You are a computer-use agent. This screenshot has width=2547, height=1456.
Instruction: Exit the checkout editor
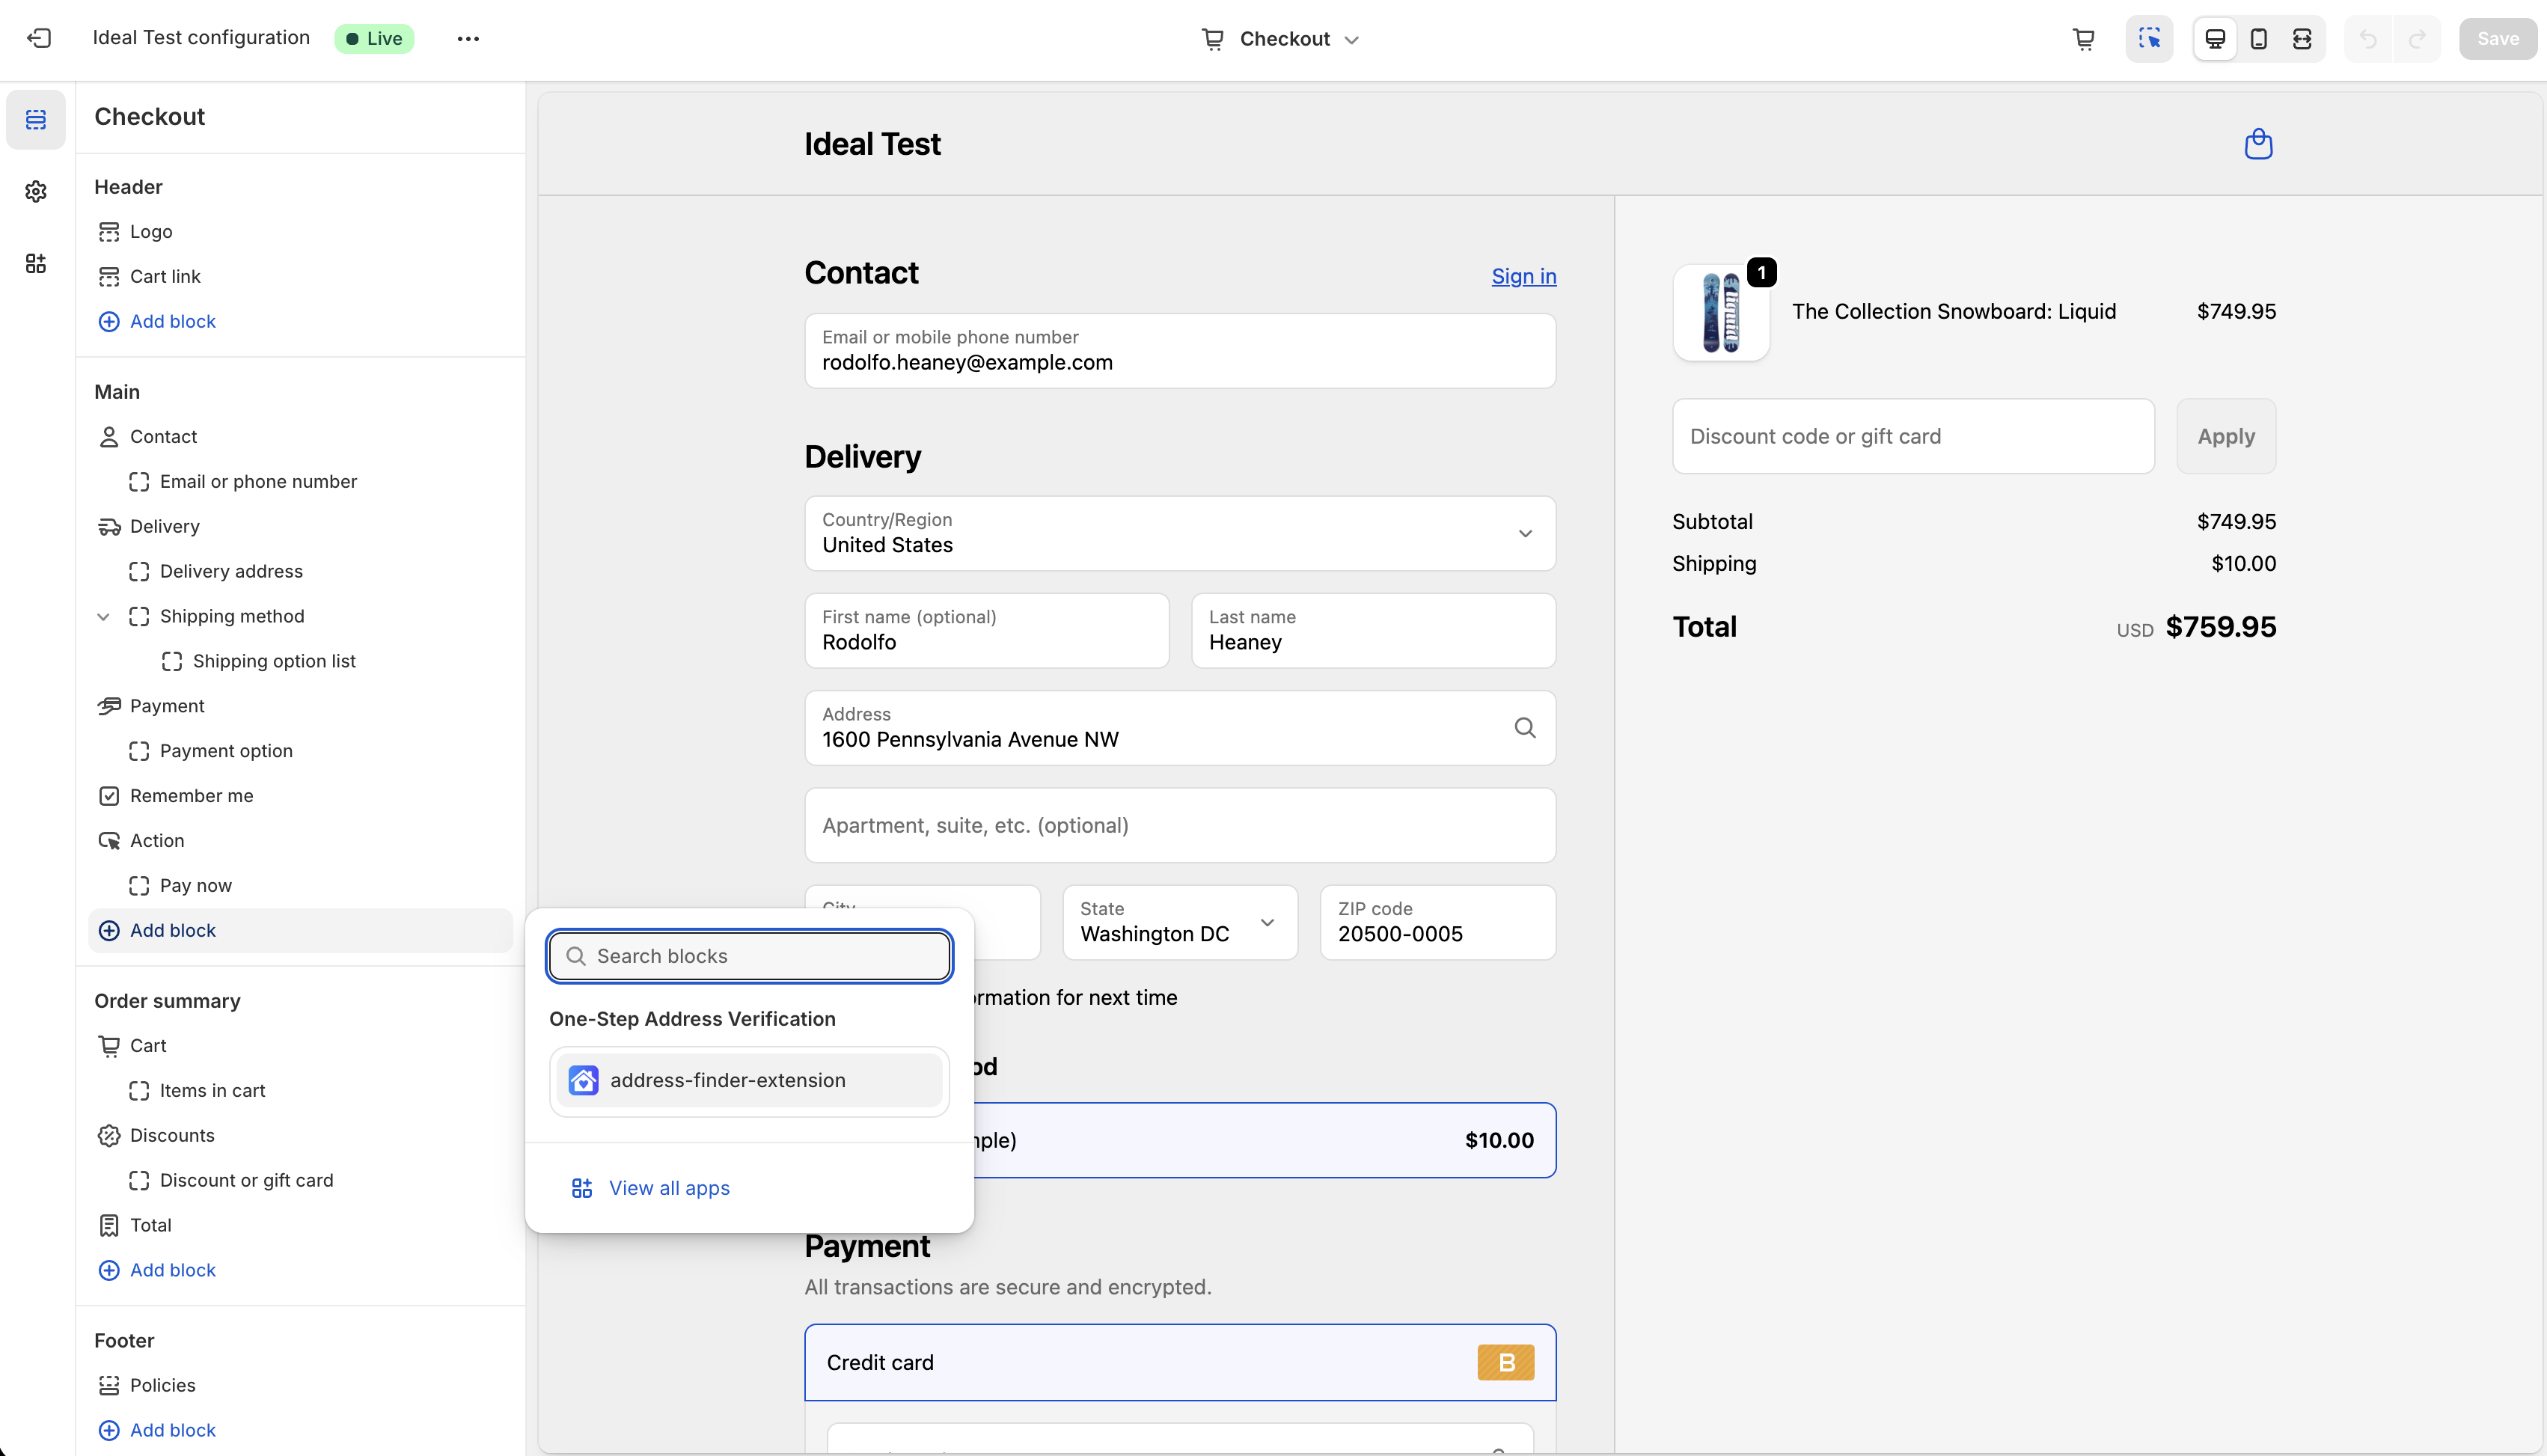click(40, 38)
